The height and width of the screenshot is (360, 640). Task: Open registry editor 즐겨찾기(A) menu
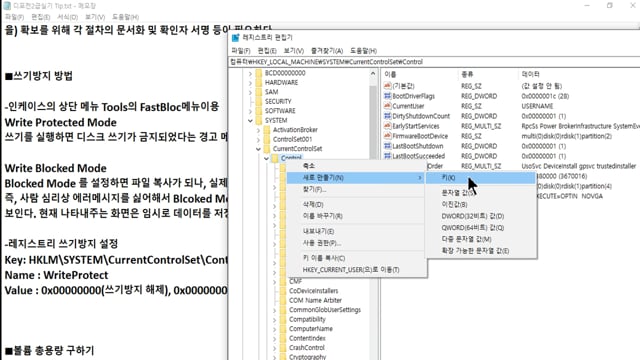tap(327, 51)
